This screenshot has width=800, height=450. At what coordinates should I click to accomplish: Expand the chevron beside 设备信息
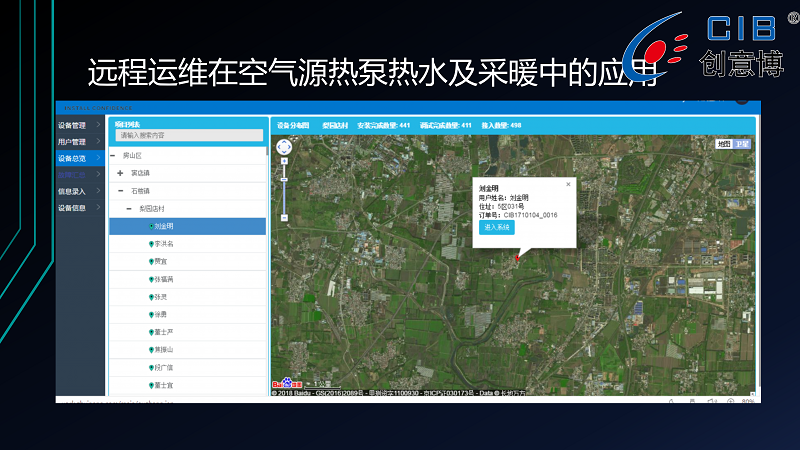[98, 207]
